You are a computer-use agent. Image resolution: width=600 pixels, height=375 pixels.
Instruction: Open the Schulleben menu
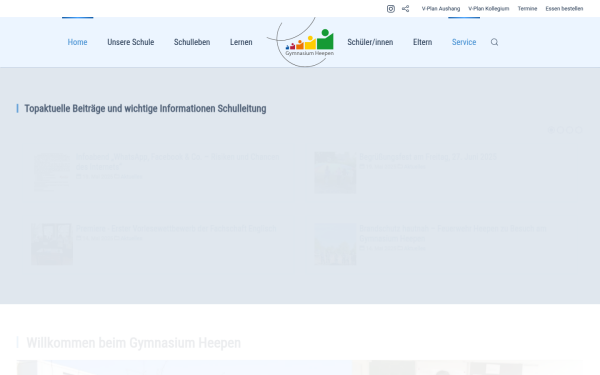pos(192,42)
